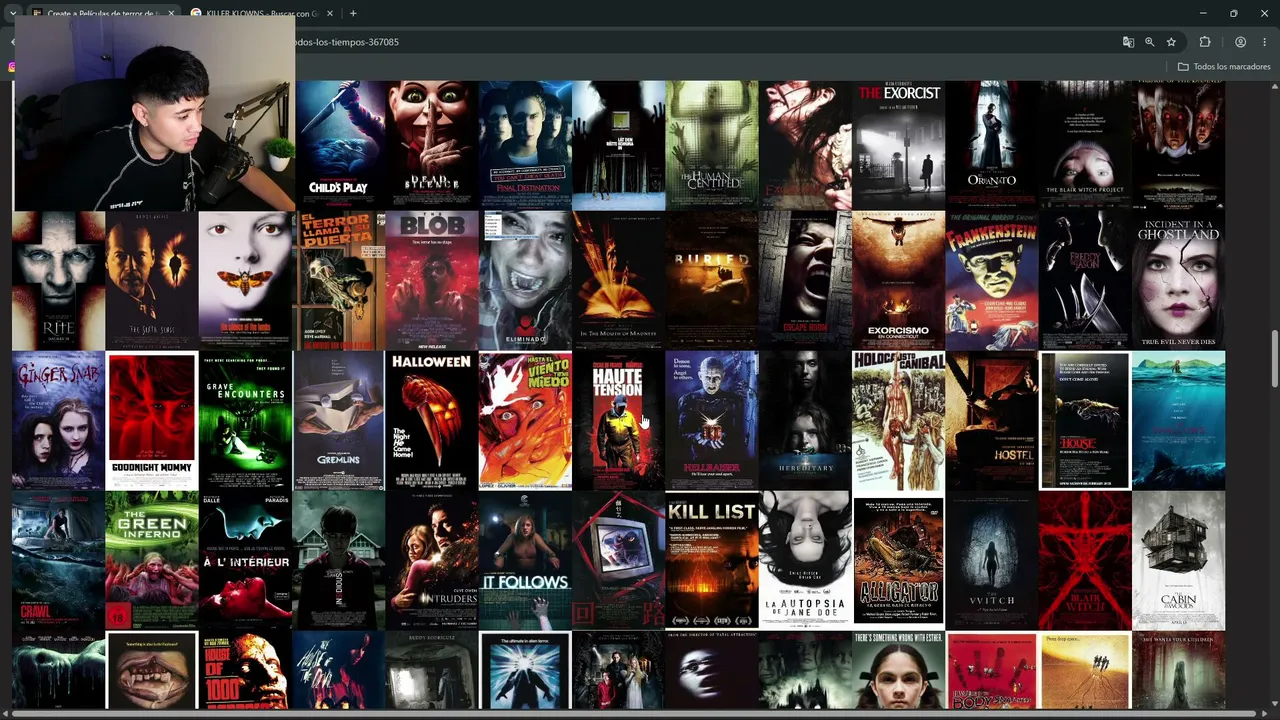Click the zoom magnifier icon in address bar
Screen dimensions: 1280x720
pos(1150,42)
